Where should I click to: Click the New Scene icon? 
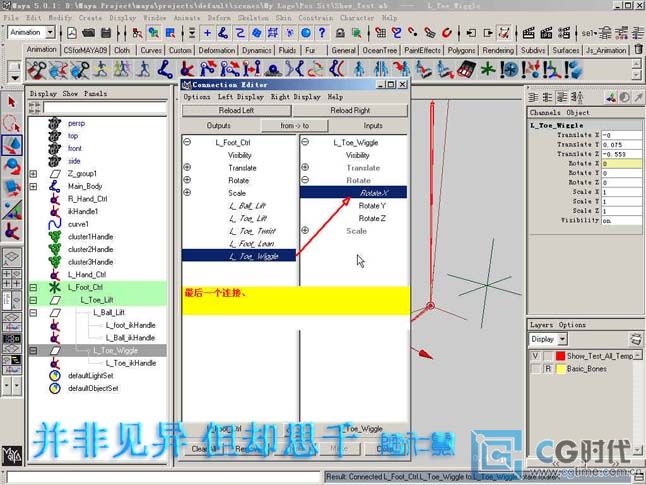coord(72,33)
